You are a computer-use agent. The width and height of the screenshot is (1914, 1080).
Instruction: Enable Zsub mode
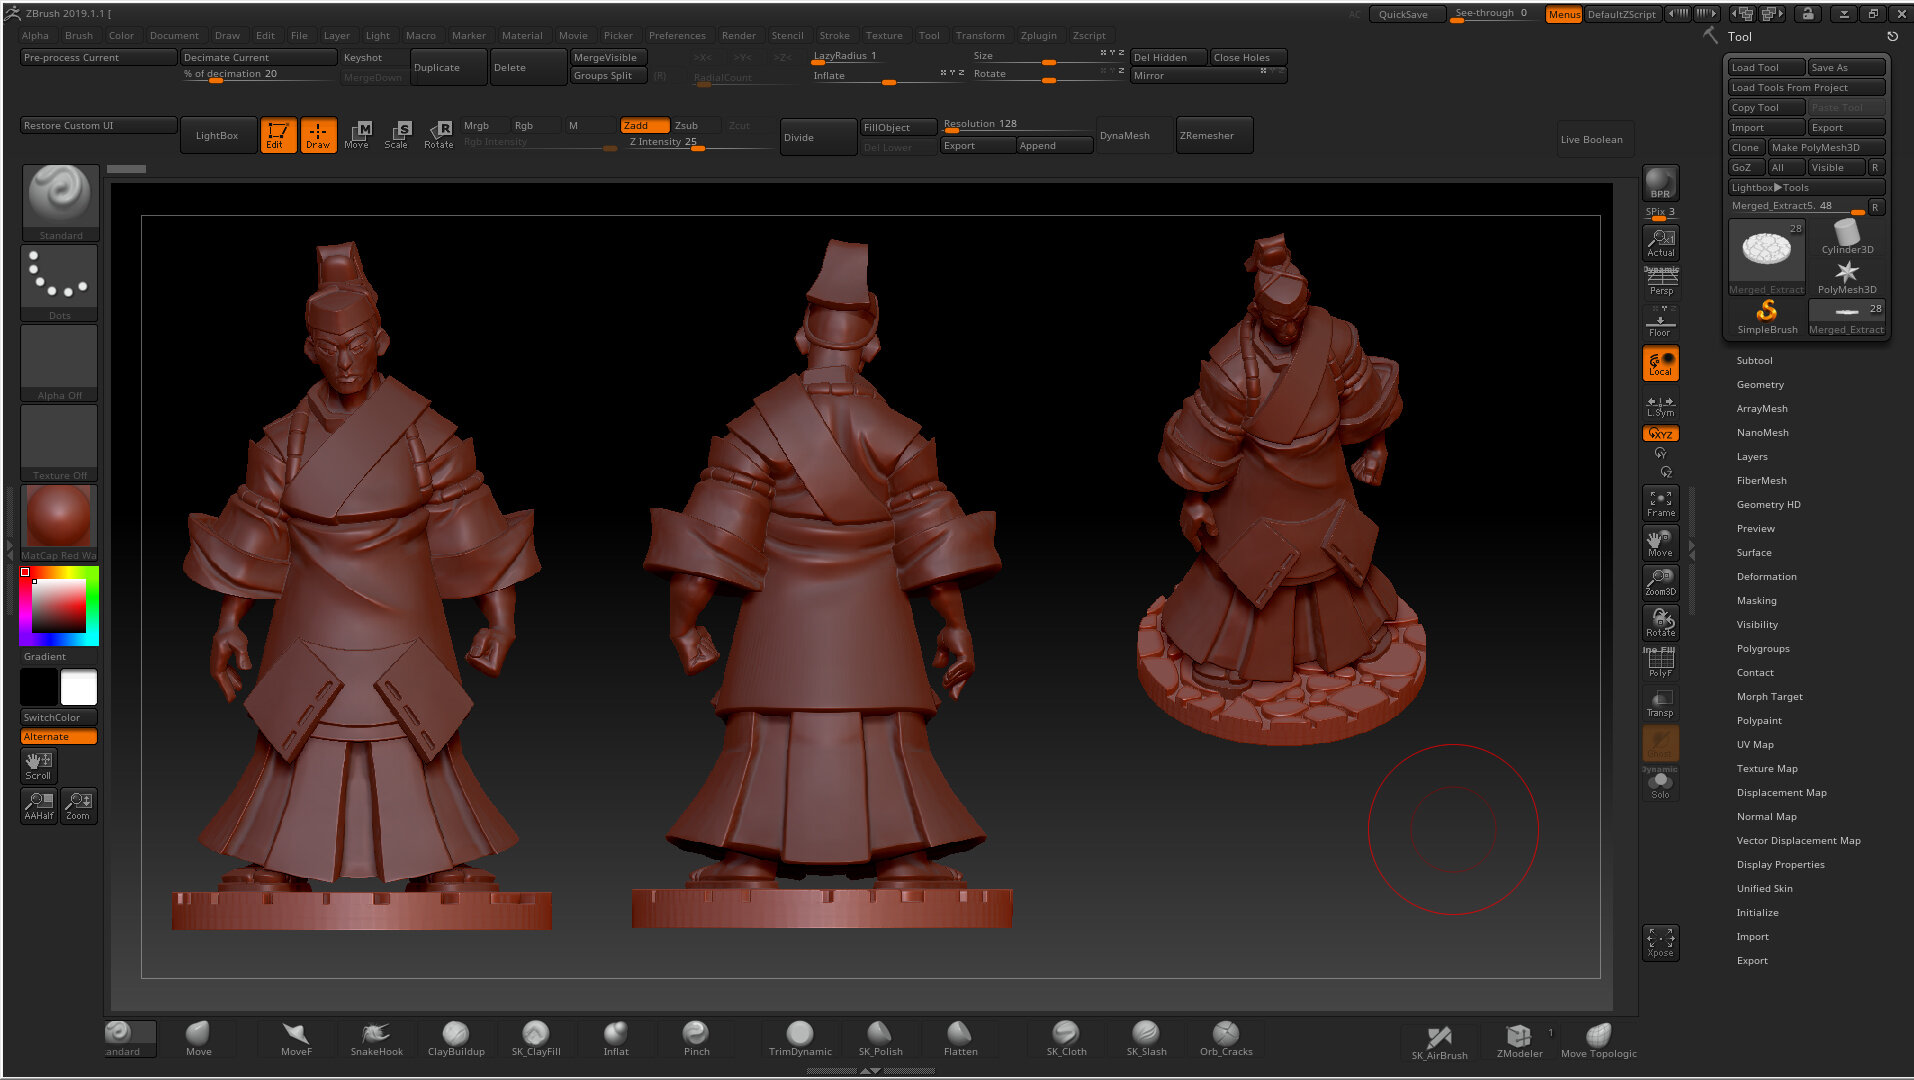pyautogui.click(x=697, y=126)
